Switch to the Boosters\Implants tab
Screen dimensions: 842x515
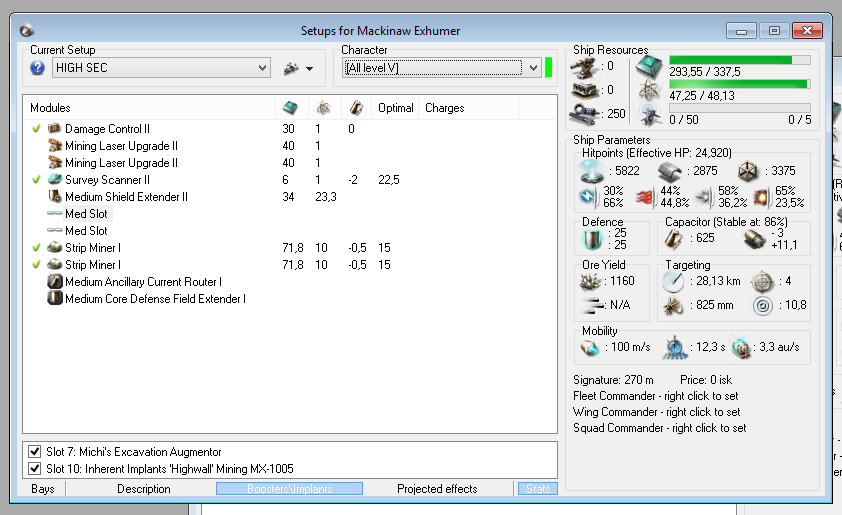pos(289,489)
